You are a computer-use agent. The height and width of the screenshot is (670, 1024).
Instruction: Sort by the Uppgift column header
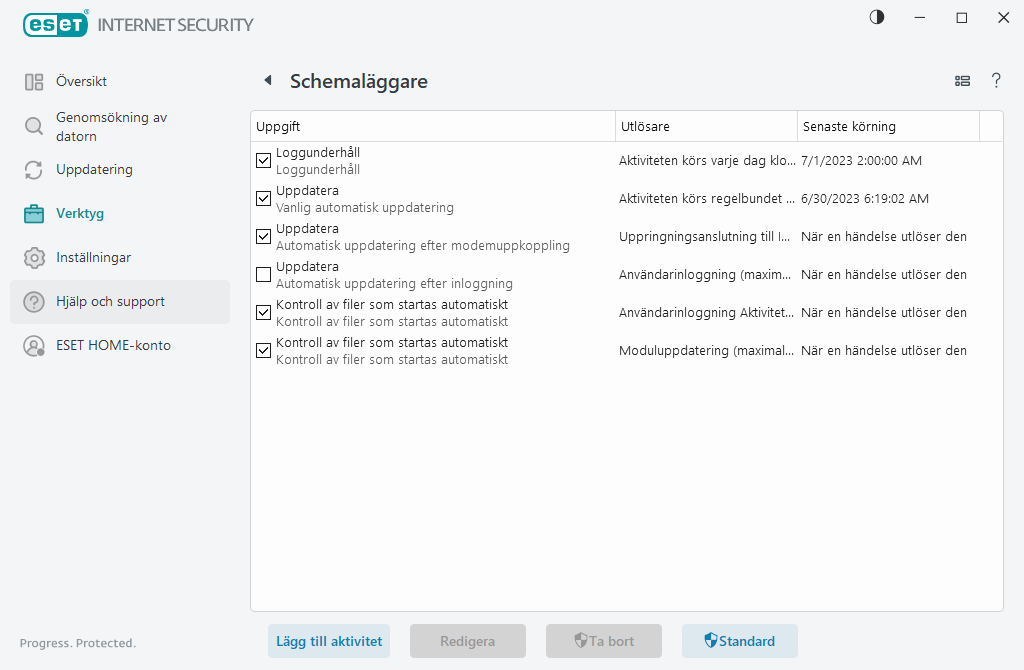(x=432, y=127)
